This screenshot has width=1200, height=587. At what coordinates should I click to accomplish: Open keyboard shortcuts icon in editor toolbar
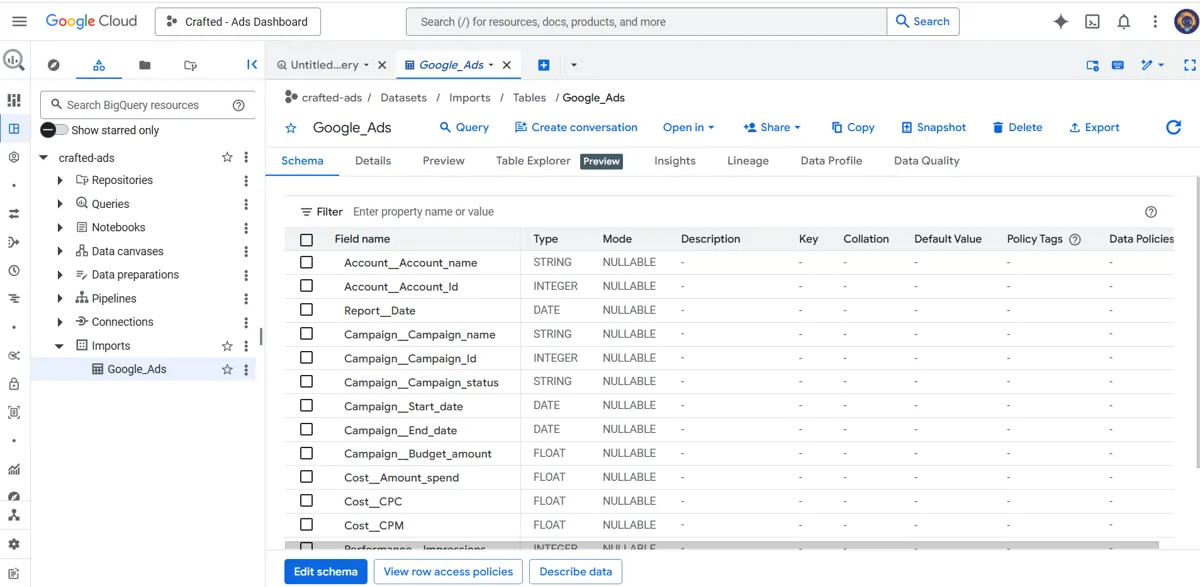click(1117, 64)
